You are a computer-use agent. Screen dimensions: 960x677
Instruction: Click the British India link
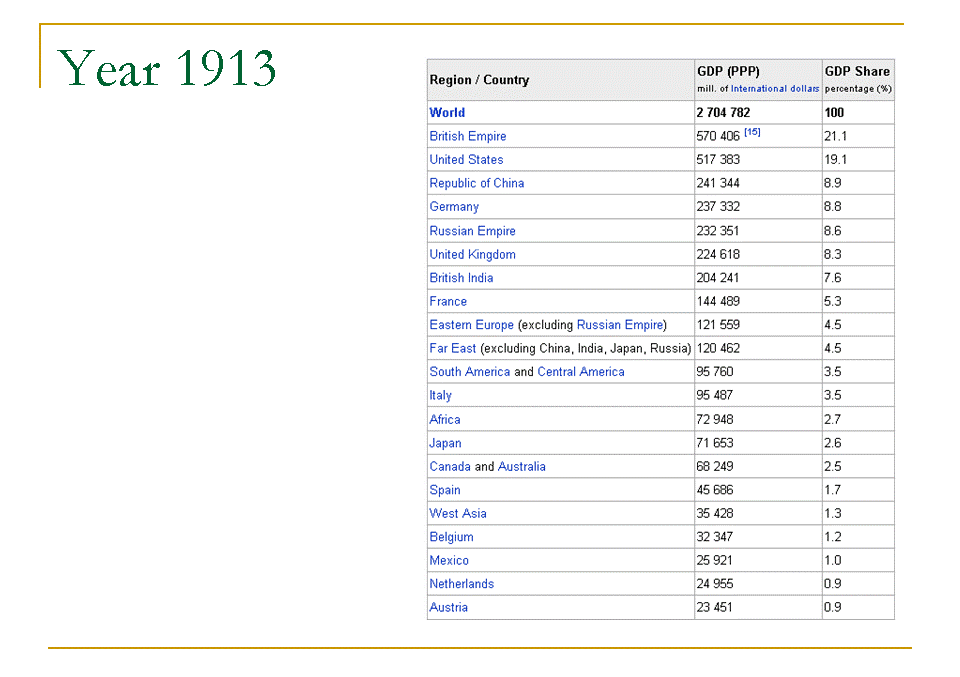coord(461,278)
